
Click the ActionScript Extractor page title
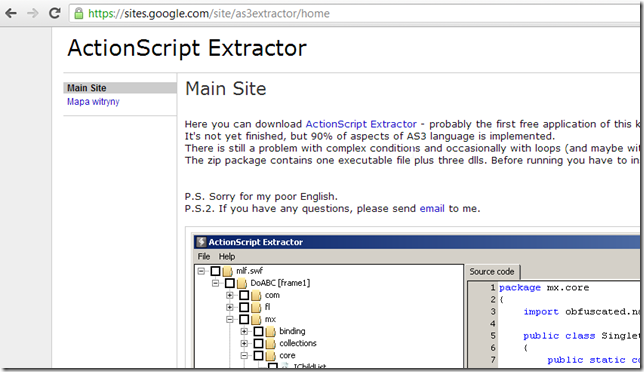coord(187,48)
